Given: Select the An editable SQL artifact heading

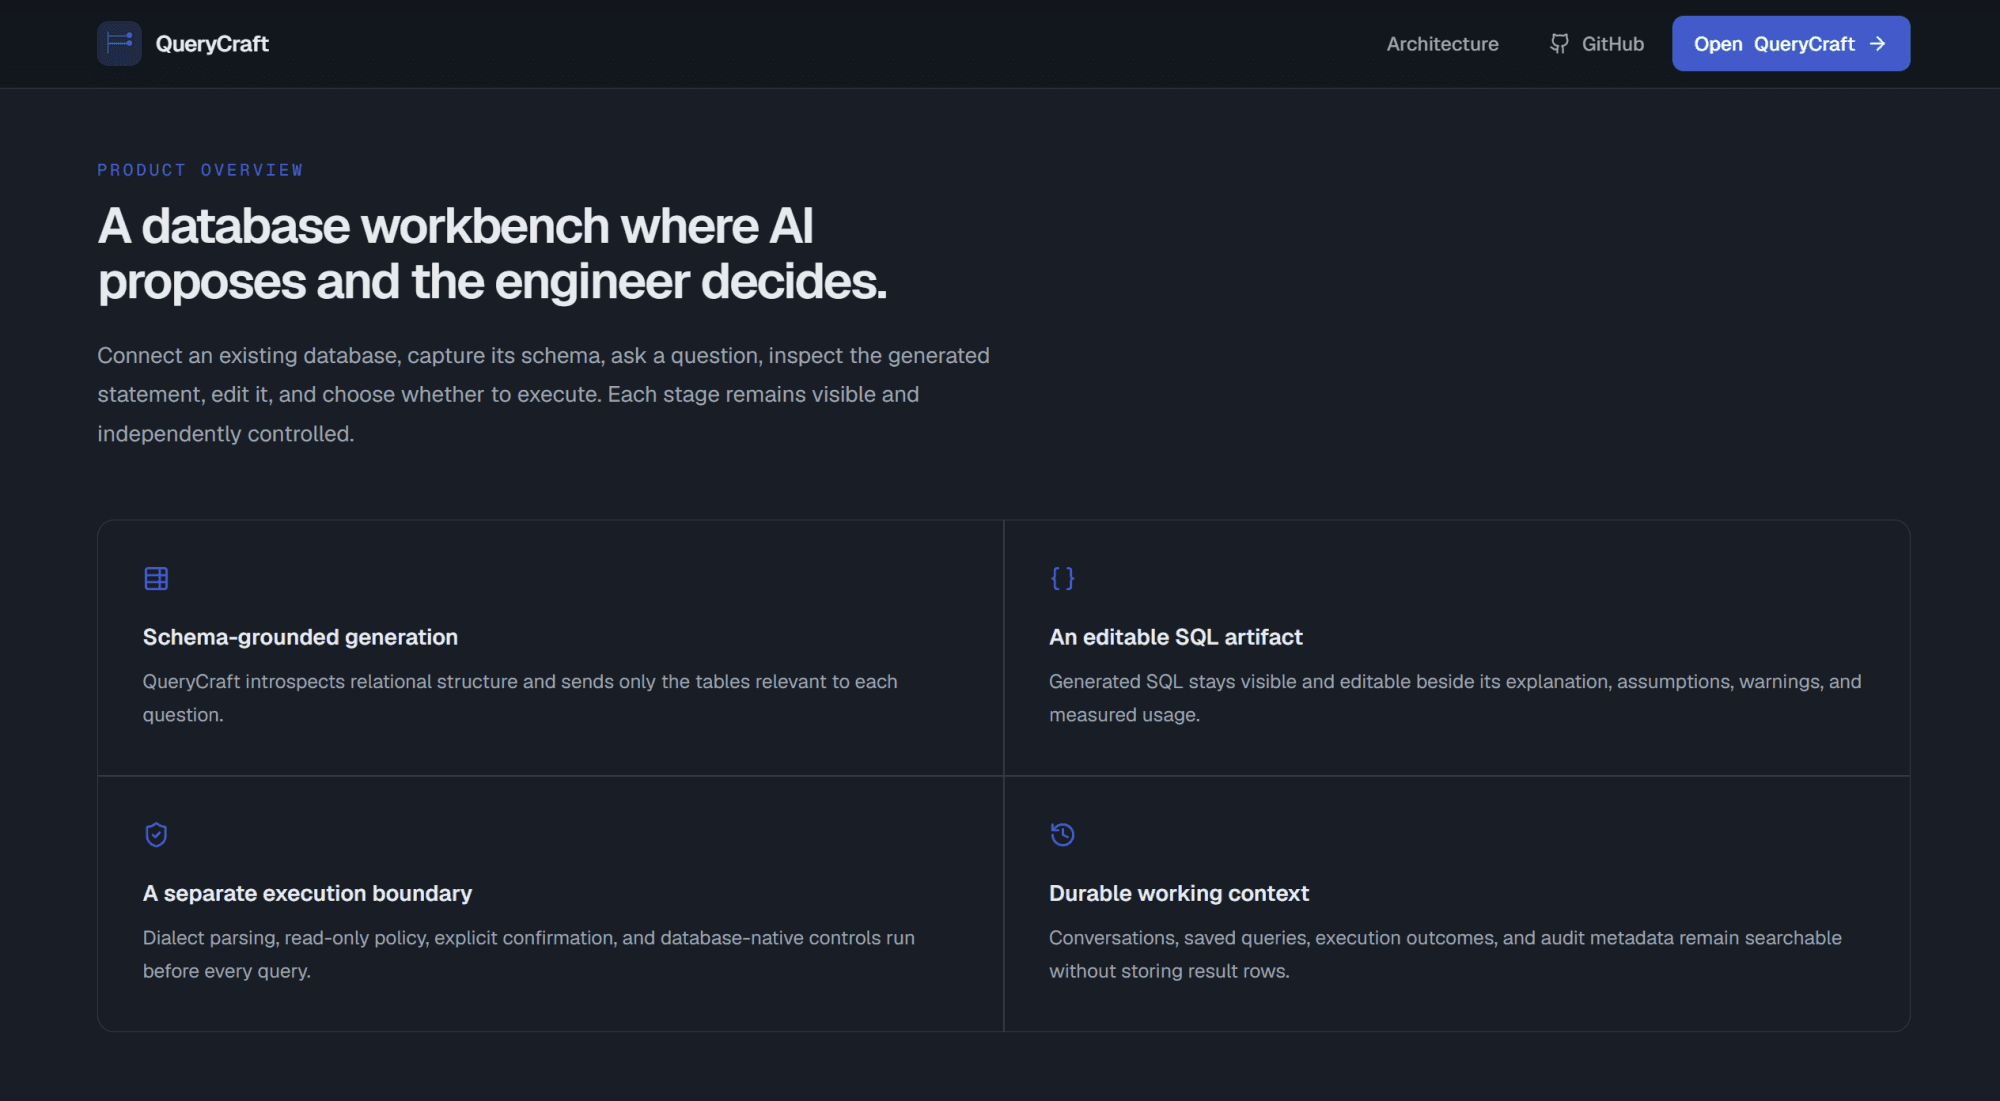Looking at the screenshot, I should click(1175, 637).
